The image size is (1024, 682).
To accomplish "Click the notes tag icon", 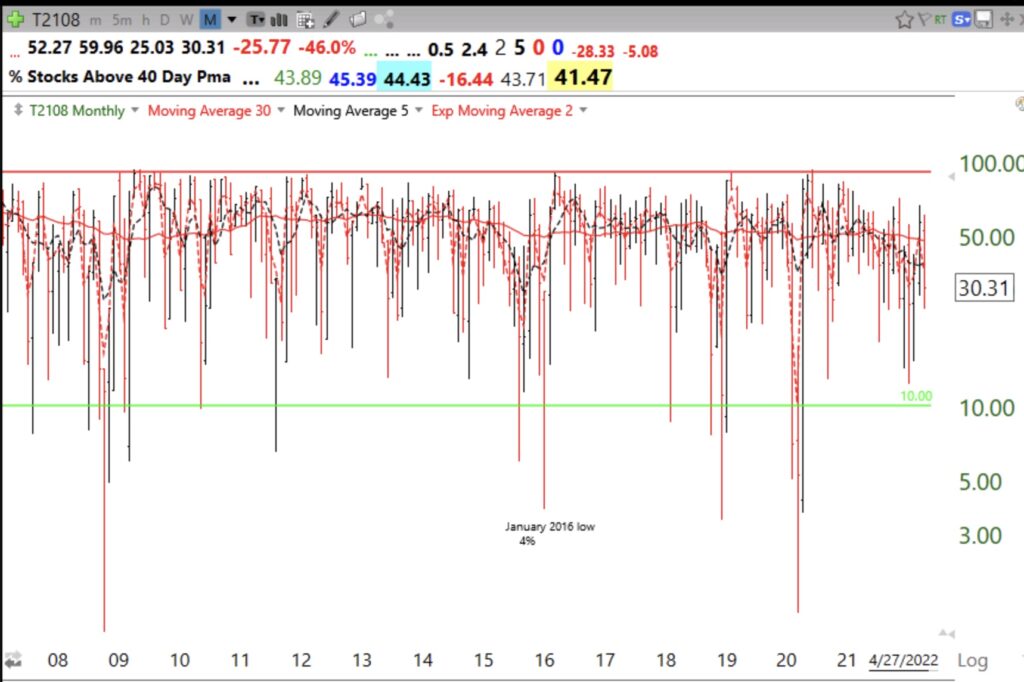I will [358, 20].
